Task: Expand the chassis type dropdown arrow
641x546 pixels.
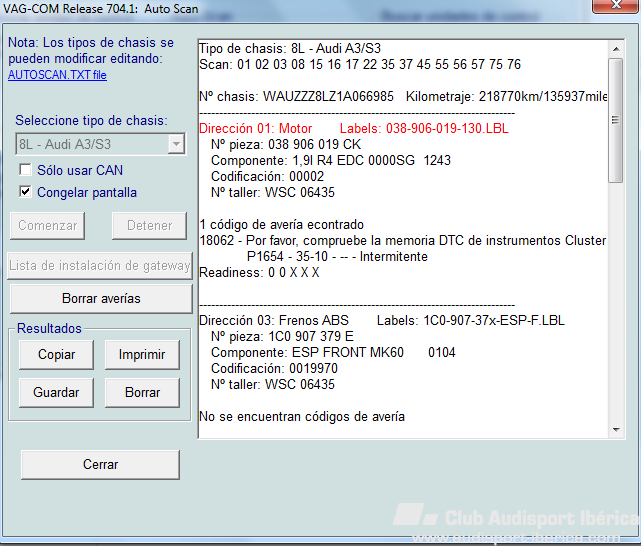Action: tap(176, 144)
